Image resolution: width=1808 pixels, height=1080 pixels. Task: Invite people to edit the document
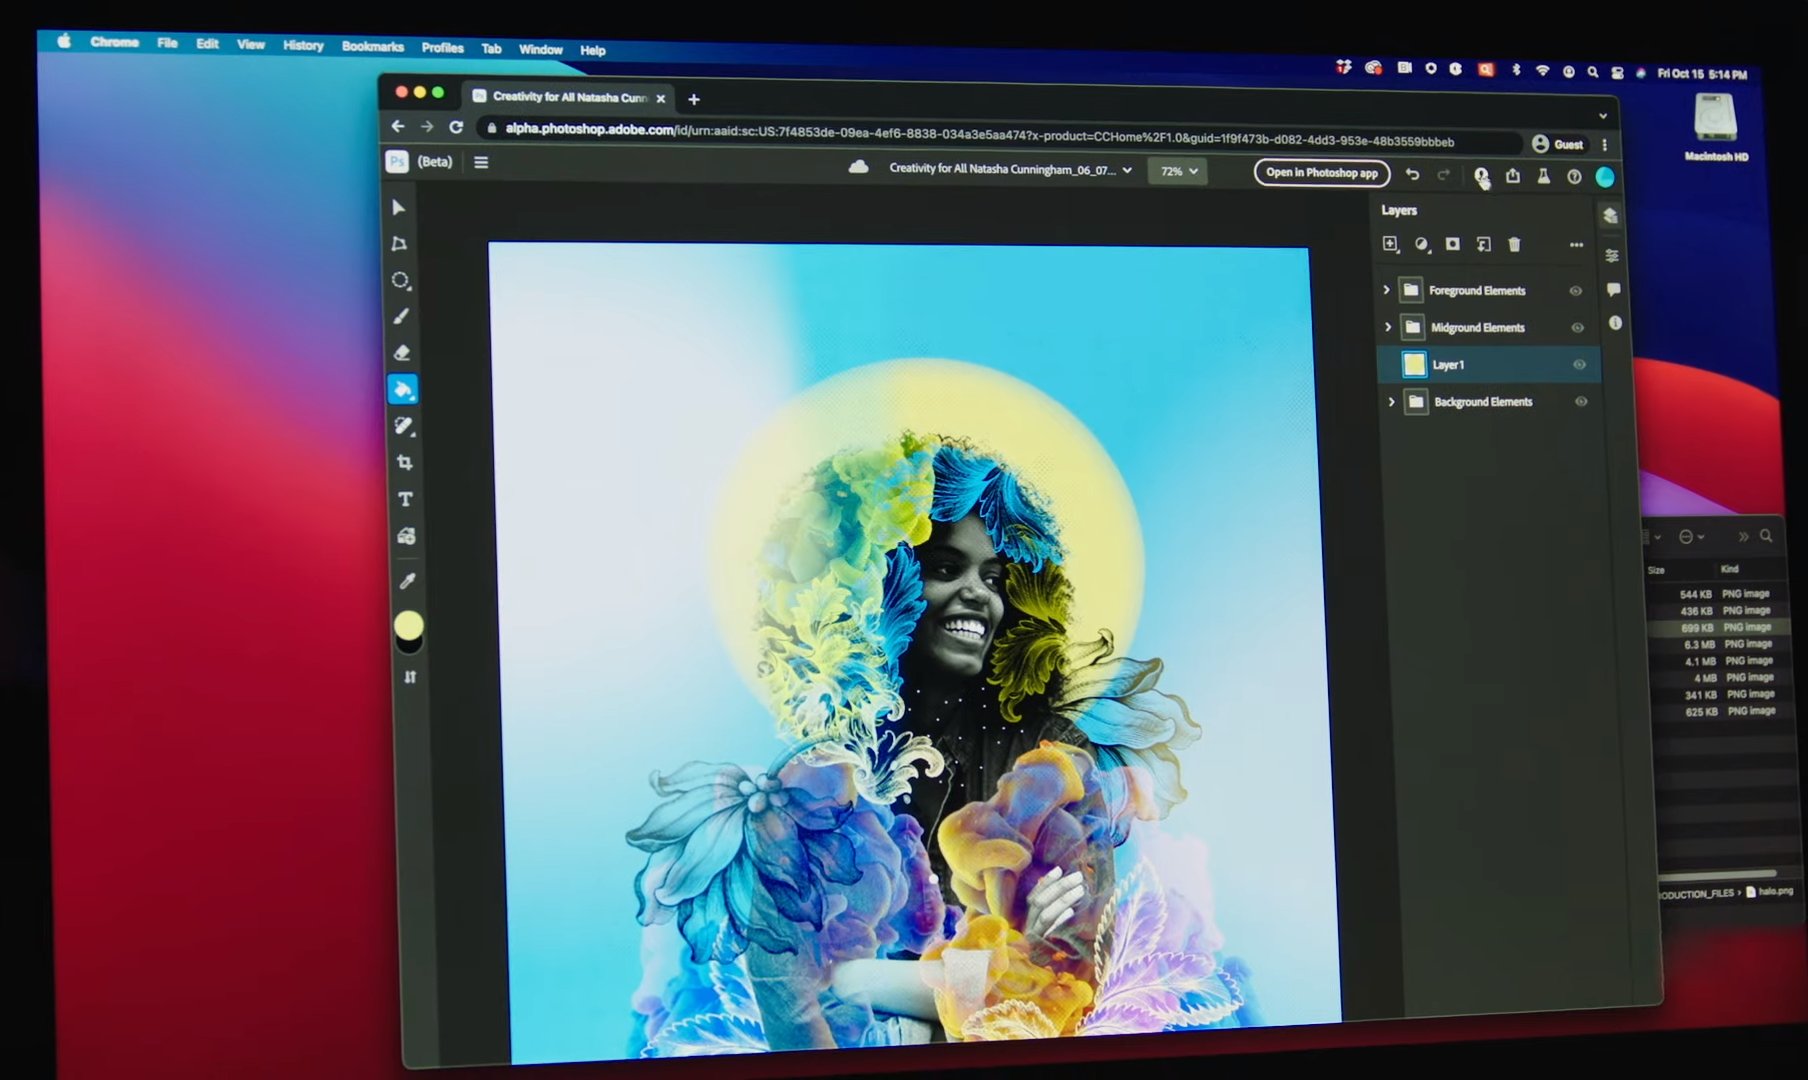pos(1481,176)
